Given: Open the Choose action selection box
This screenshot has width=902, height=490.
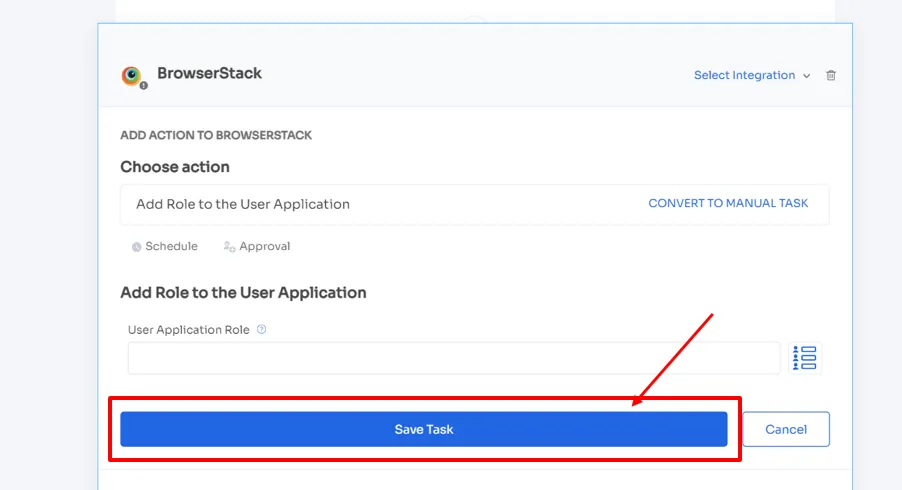Looking at the screenshot, I should (x=475, y=204).
